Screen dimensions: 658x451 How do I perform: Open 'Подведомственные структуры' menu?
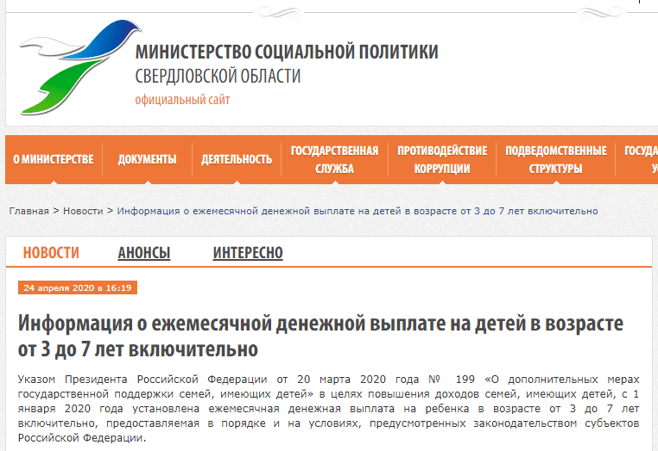click(556, 159)
